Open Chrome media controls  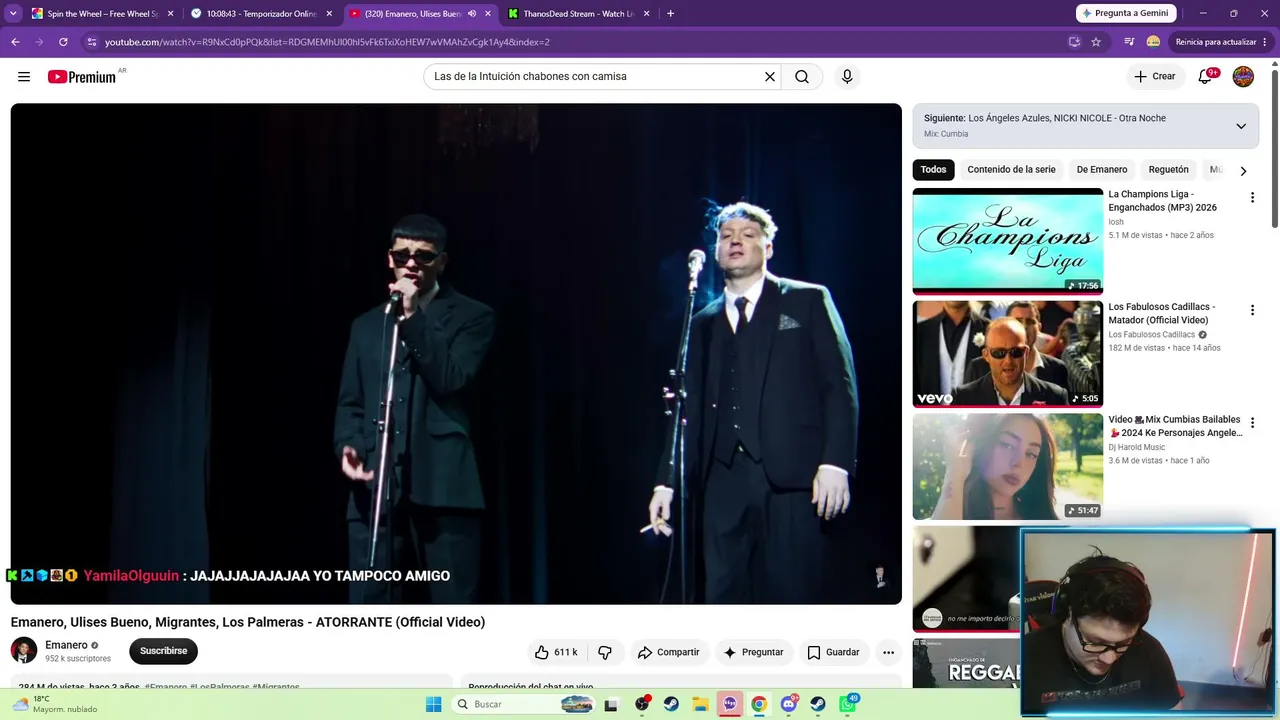coord(1129,42)
